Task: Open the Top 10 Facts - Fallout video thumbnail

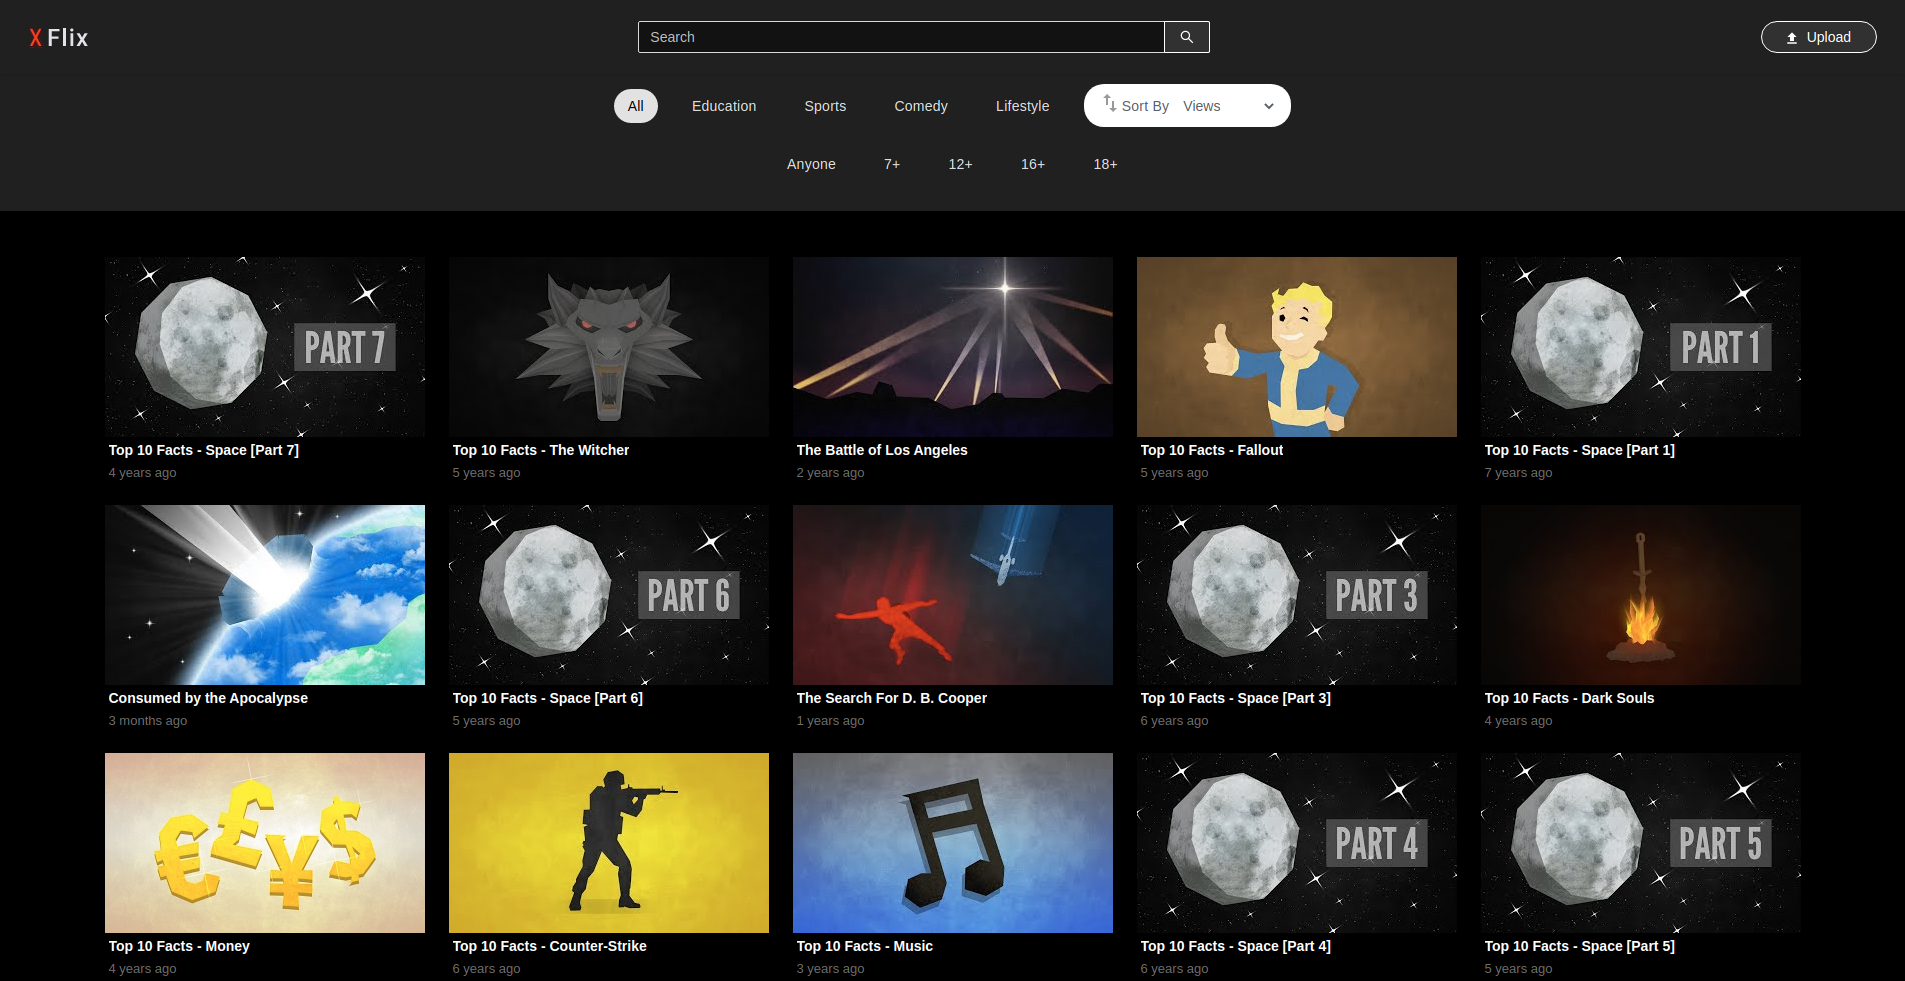Action: pos(1296,346)
